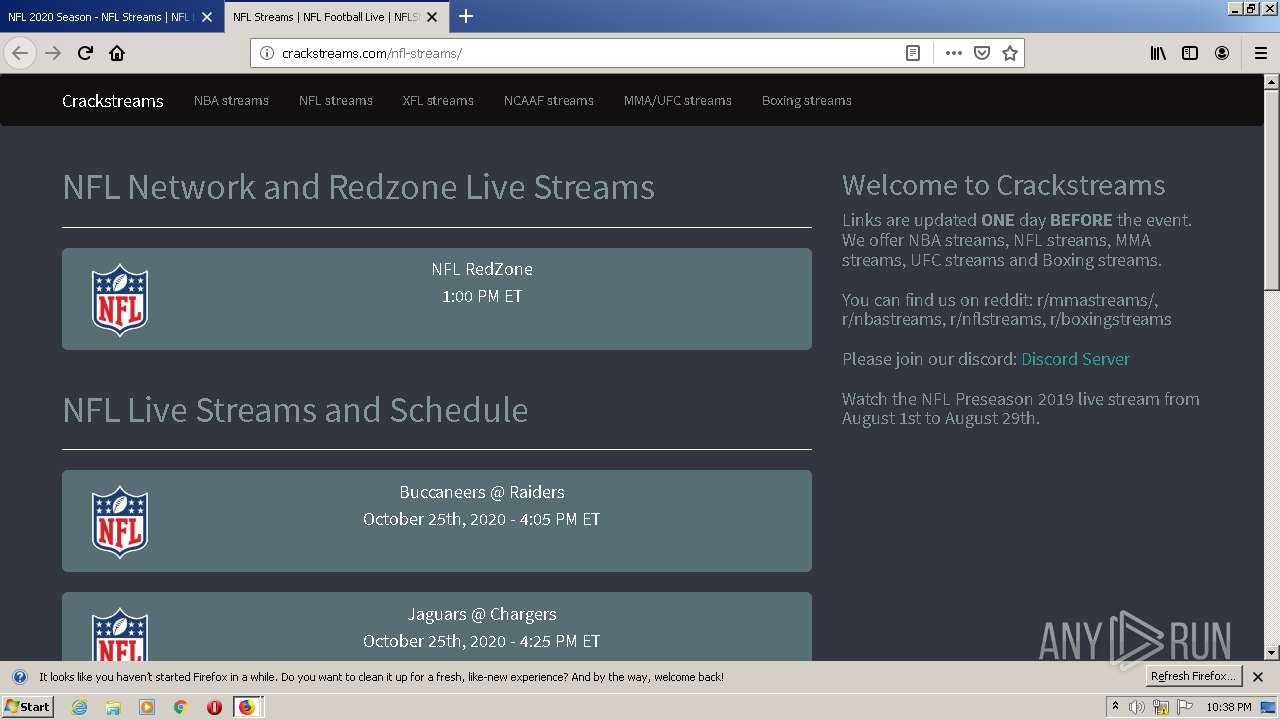The height and width of the screenshot is (720, 1280).
Task: Open a new tab with the plus button
Action: click(x=466, y=16)
